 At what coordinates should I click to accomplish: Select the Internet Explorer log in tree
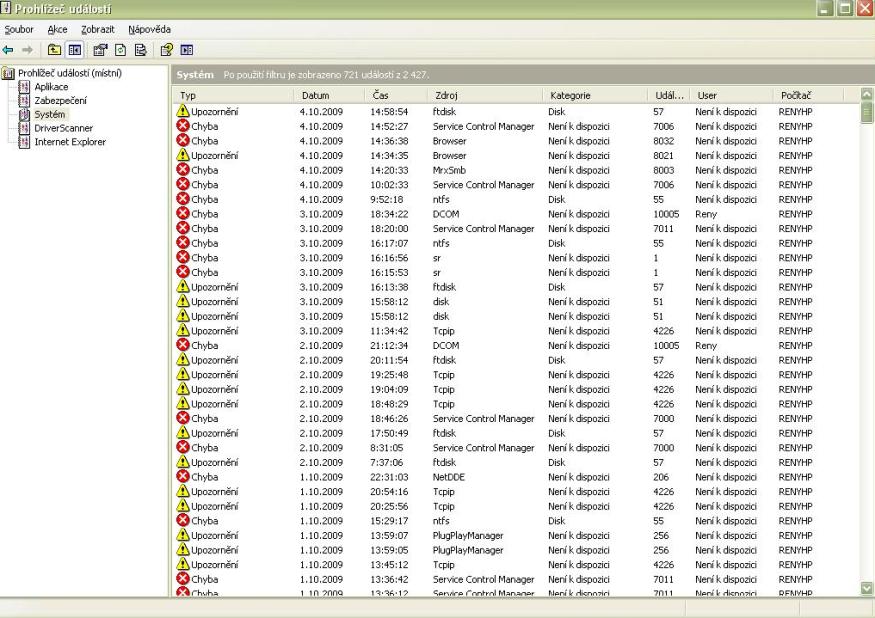click(70, 142)
